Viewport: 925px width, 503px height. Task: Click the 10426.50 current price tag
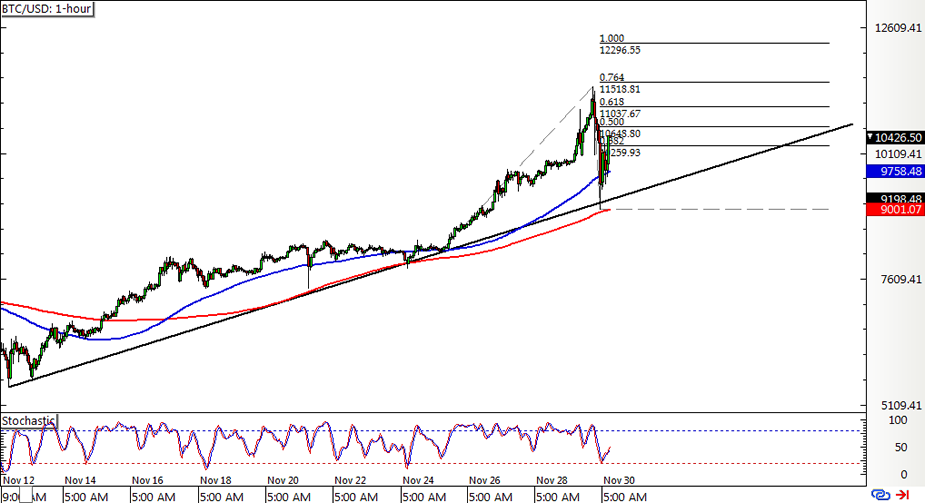point(894,137)
